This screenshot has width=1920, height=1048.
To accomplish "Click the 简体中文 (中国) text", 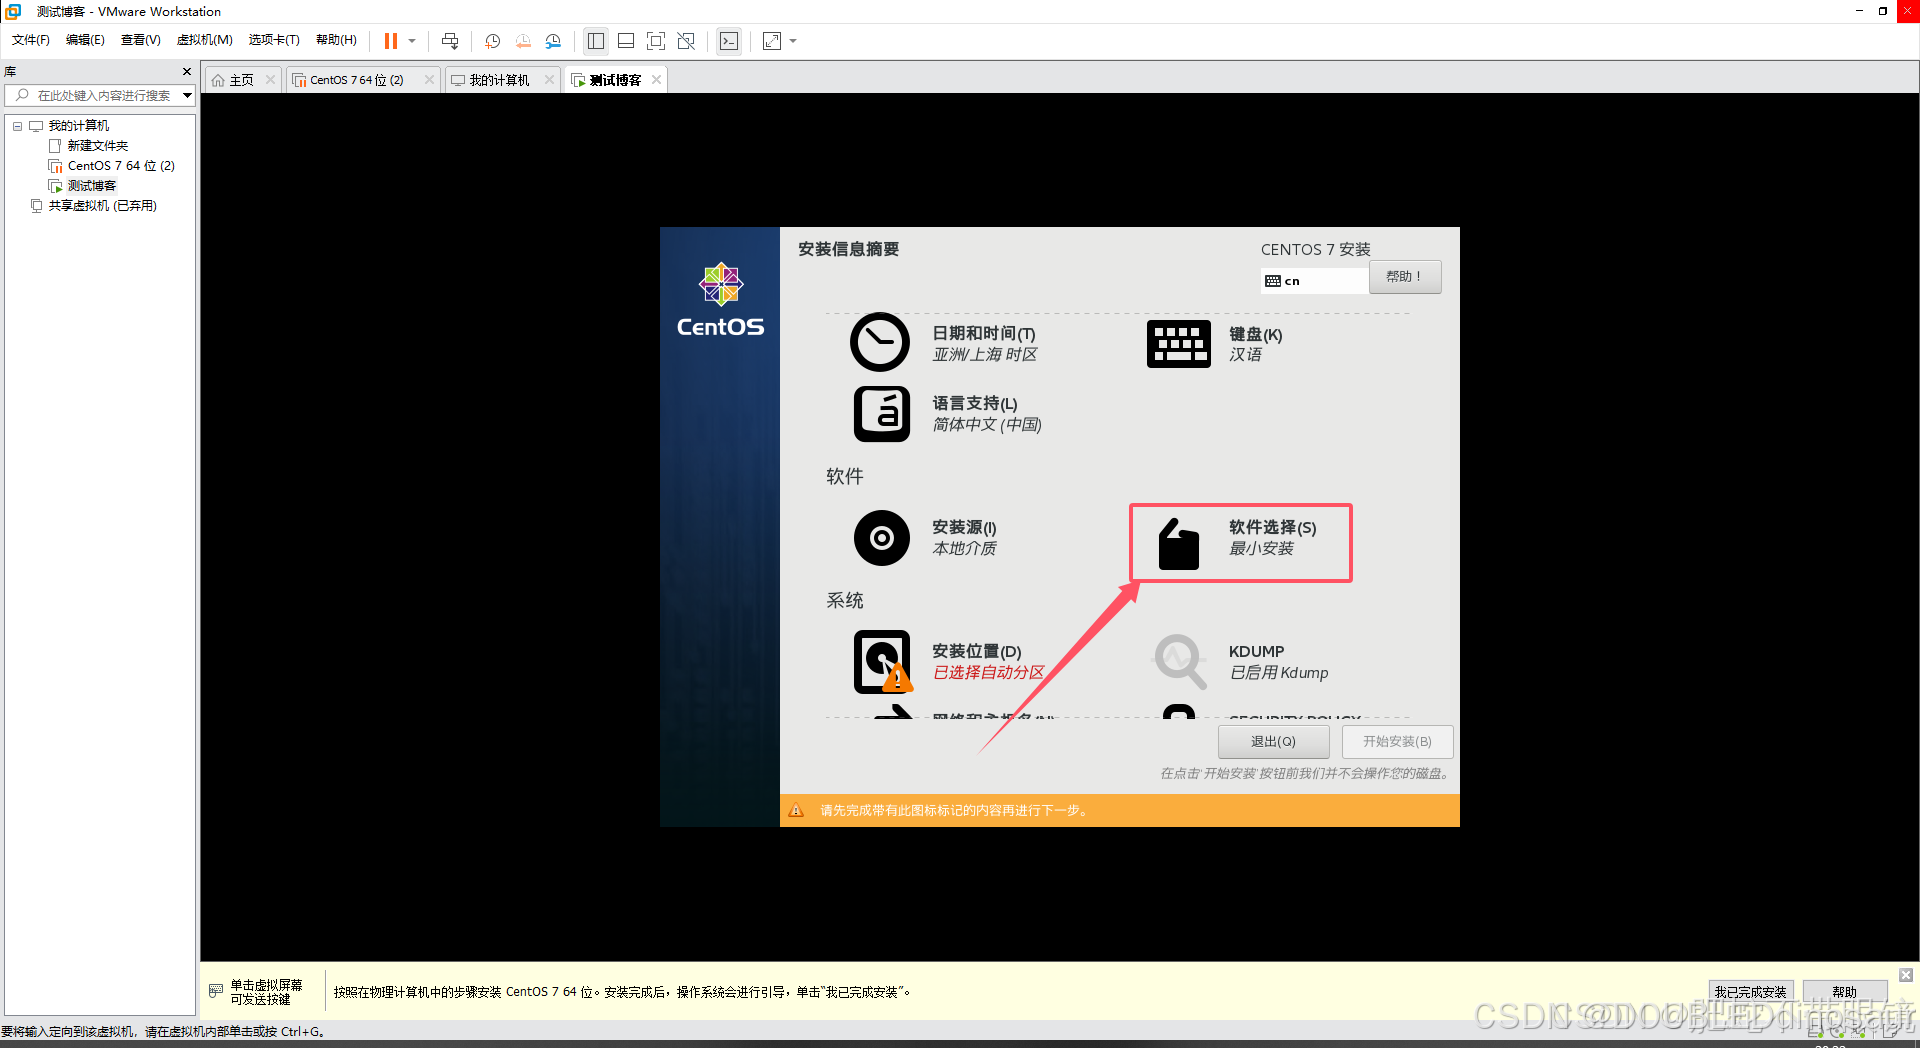I will pos(987,425).
